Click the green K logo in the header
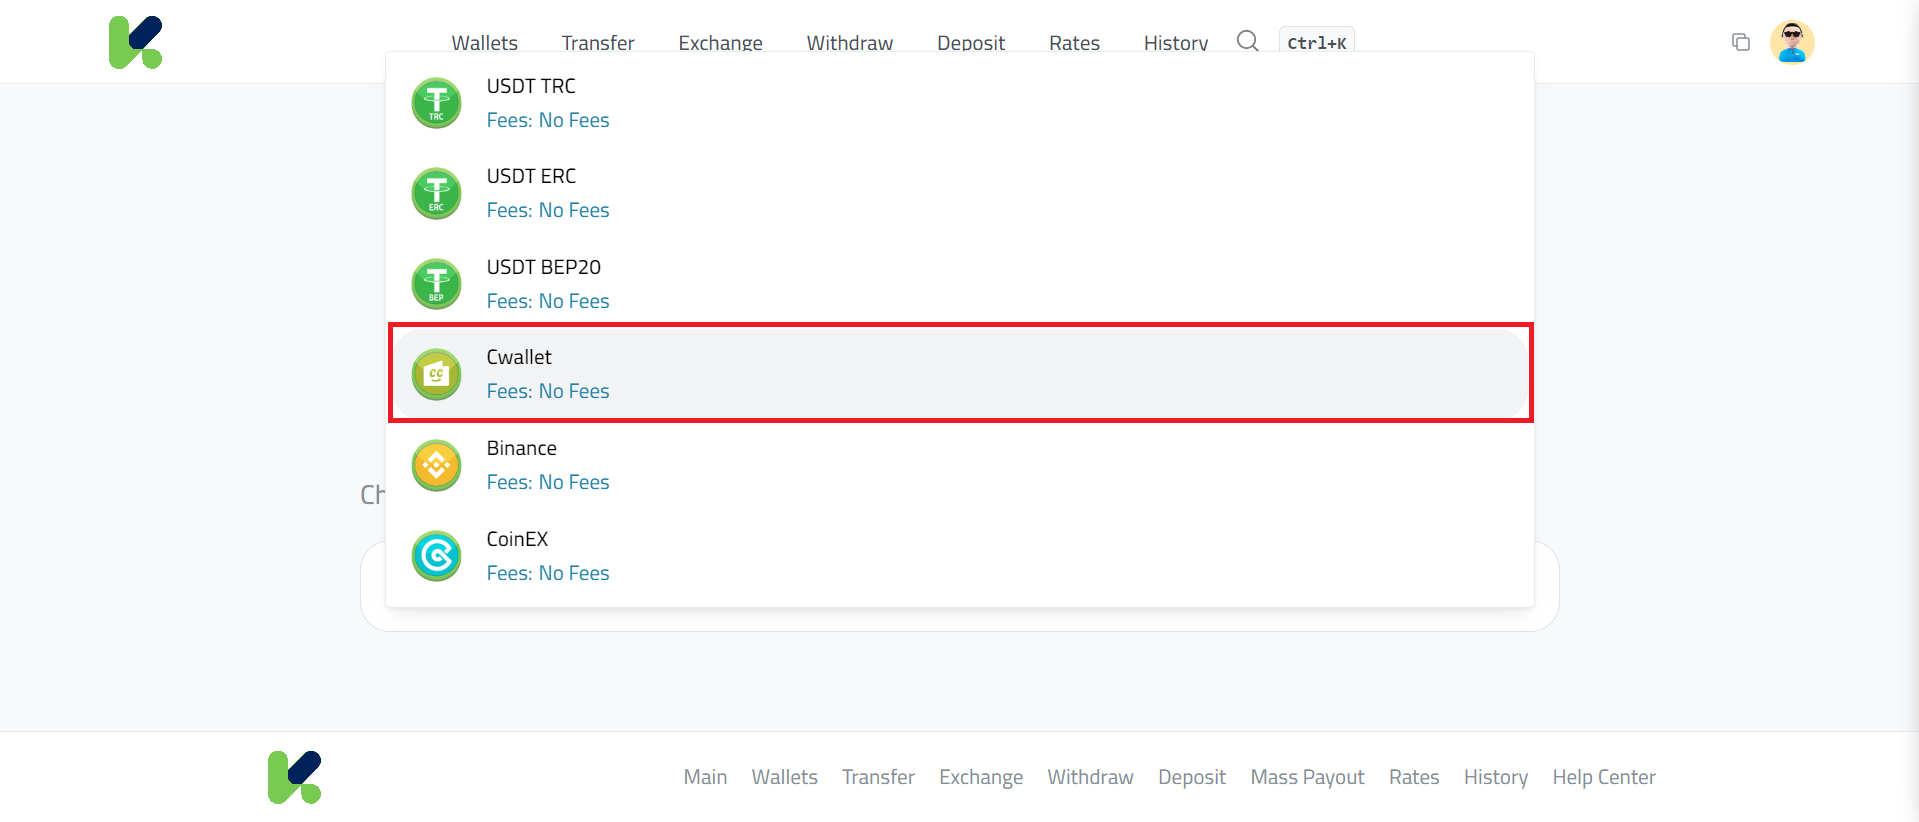The height and width of the screenshot is (822, 1919). [135, 42]
